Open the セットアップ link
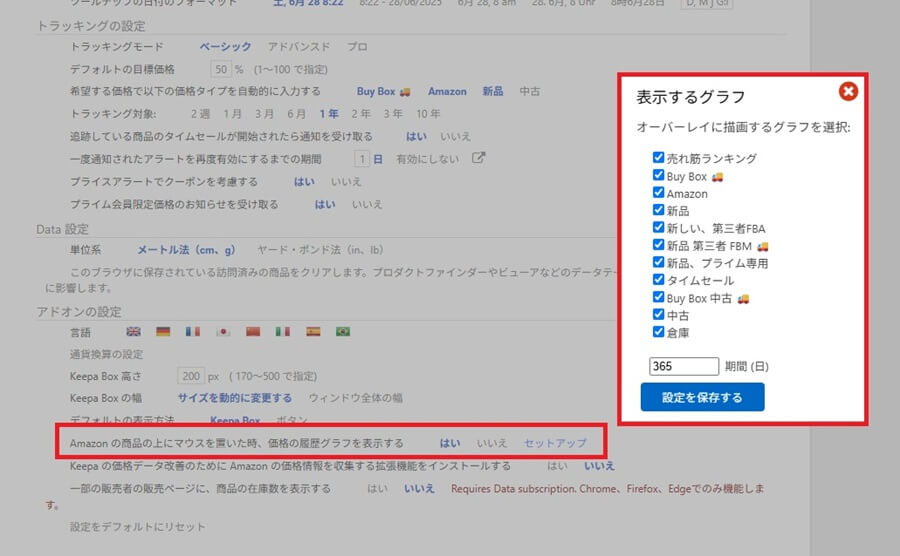 point(555,443)
